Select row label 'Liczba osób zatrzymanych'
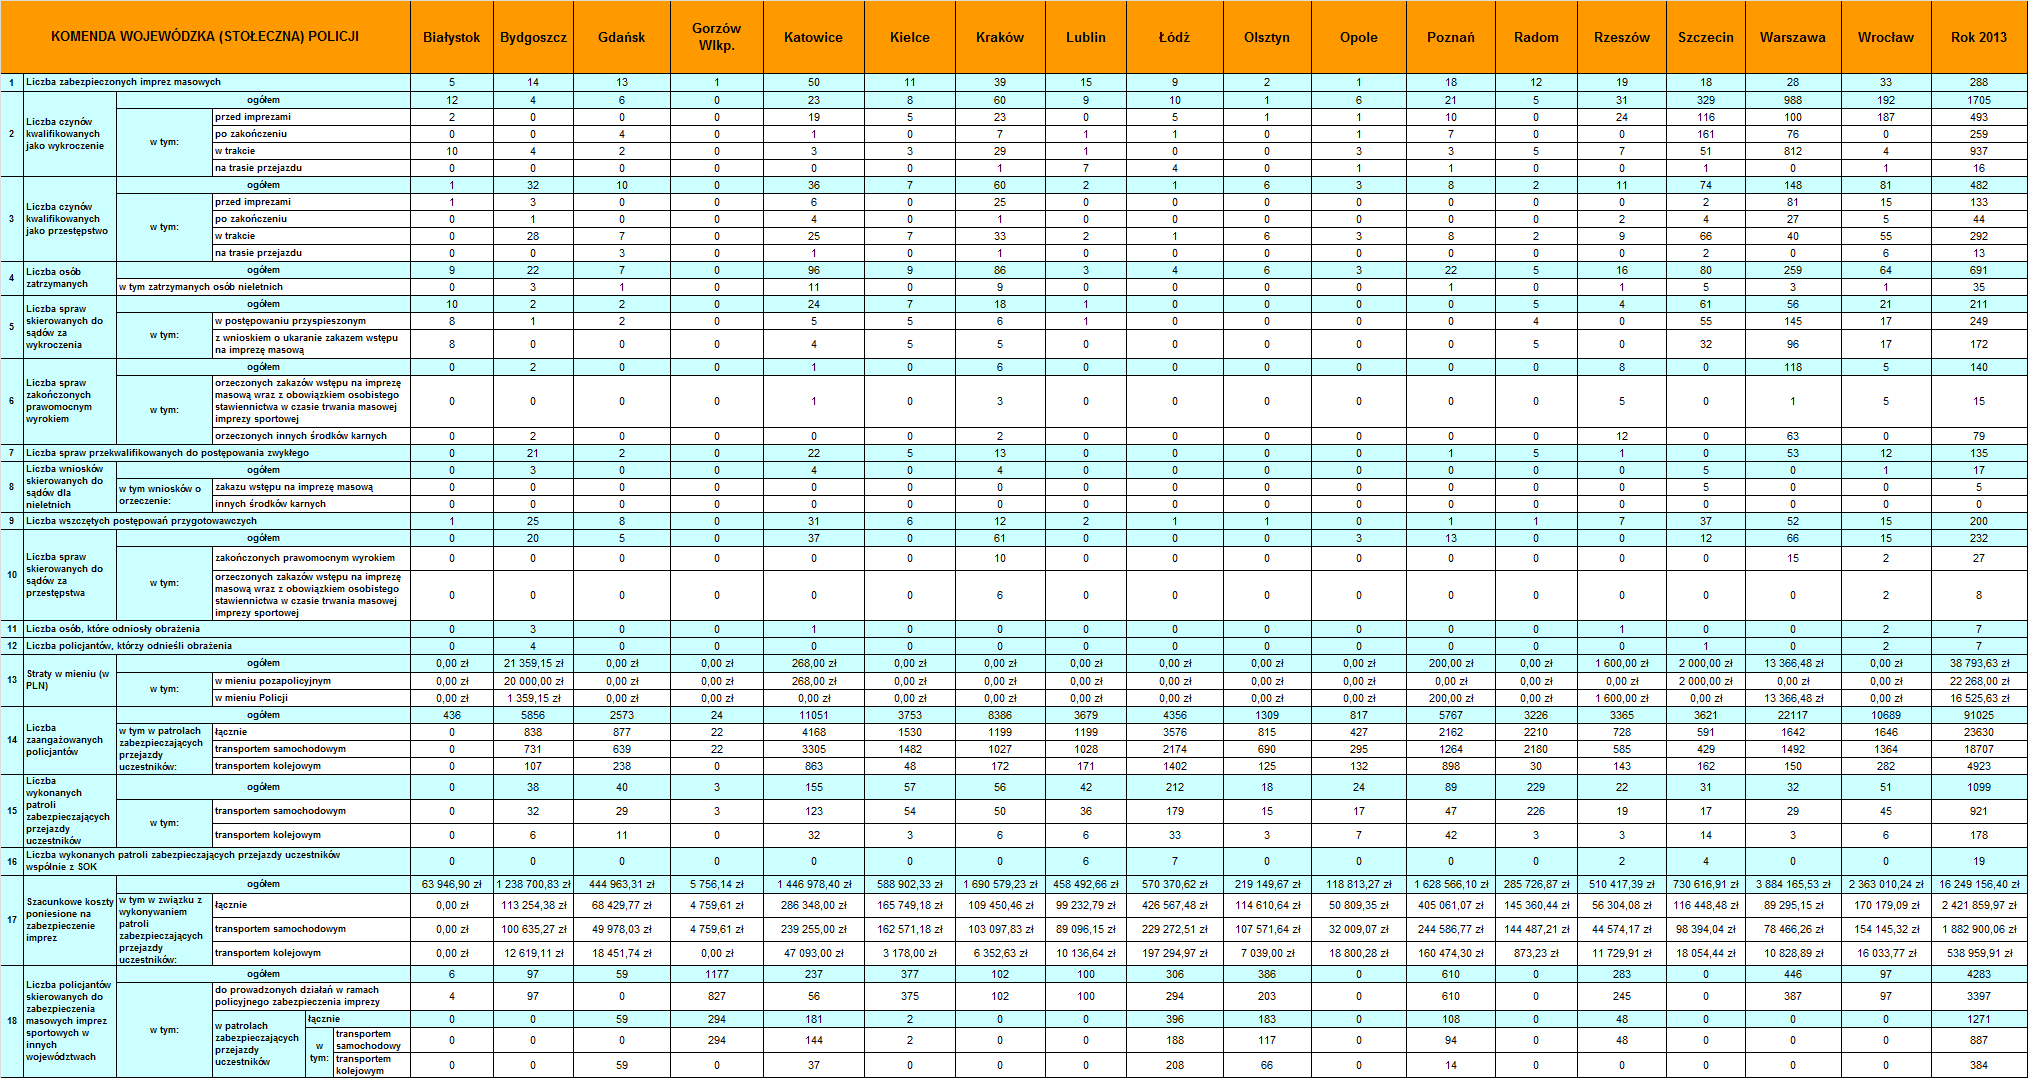Screen dimensions: 2028x1078 point(70,278)
